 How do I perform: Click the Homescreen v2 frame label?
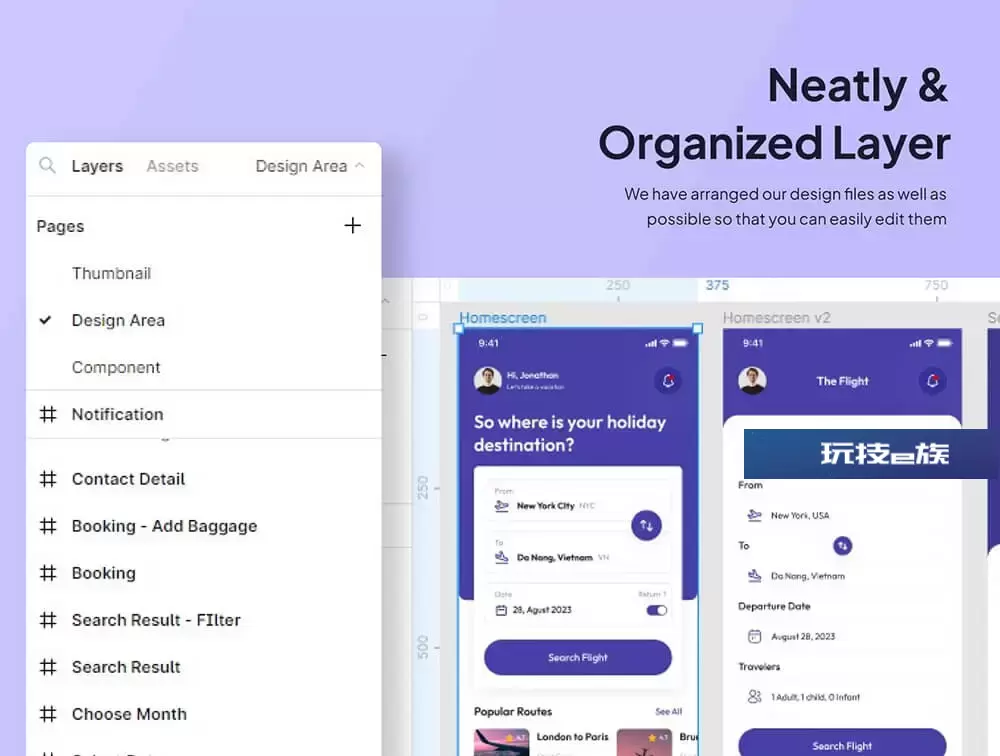(776, 318)
